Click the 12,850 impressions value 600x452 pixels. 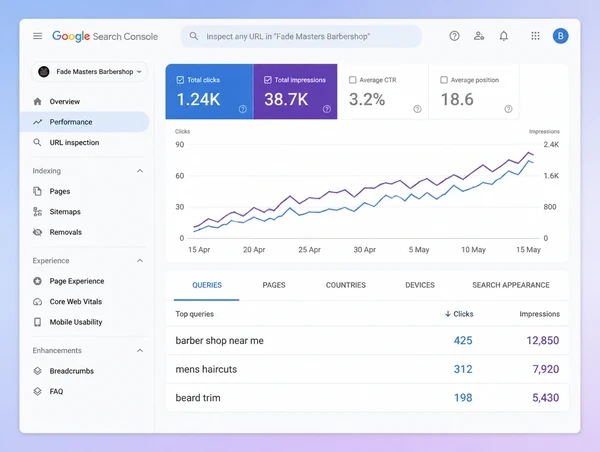pyautogui.click(x=543, y=340)
